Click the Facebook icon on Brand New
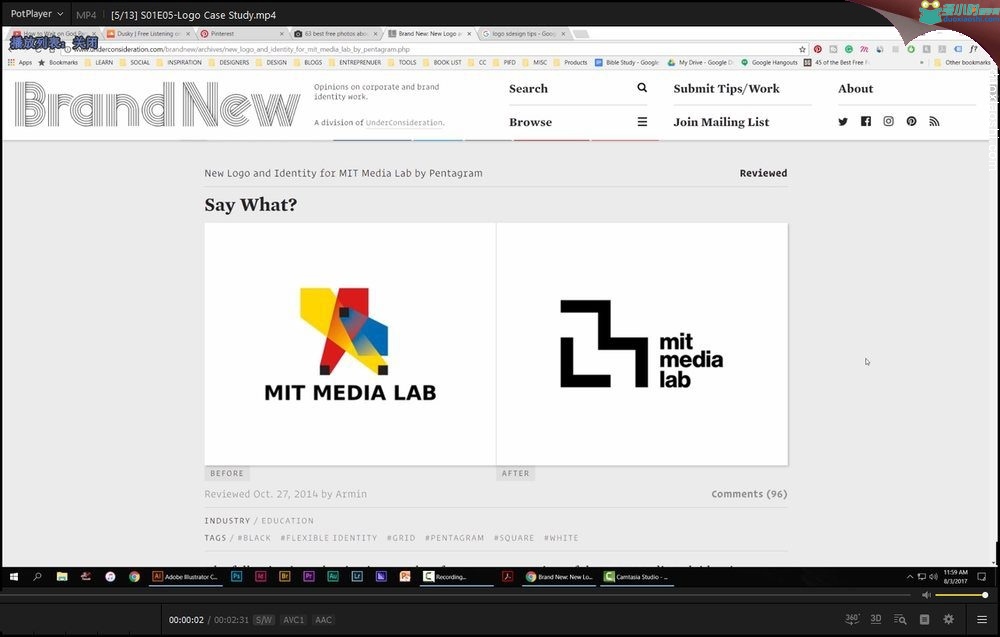 point(865,121)
